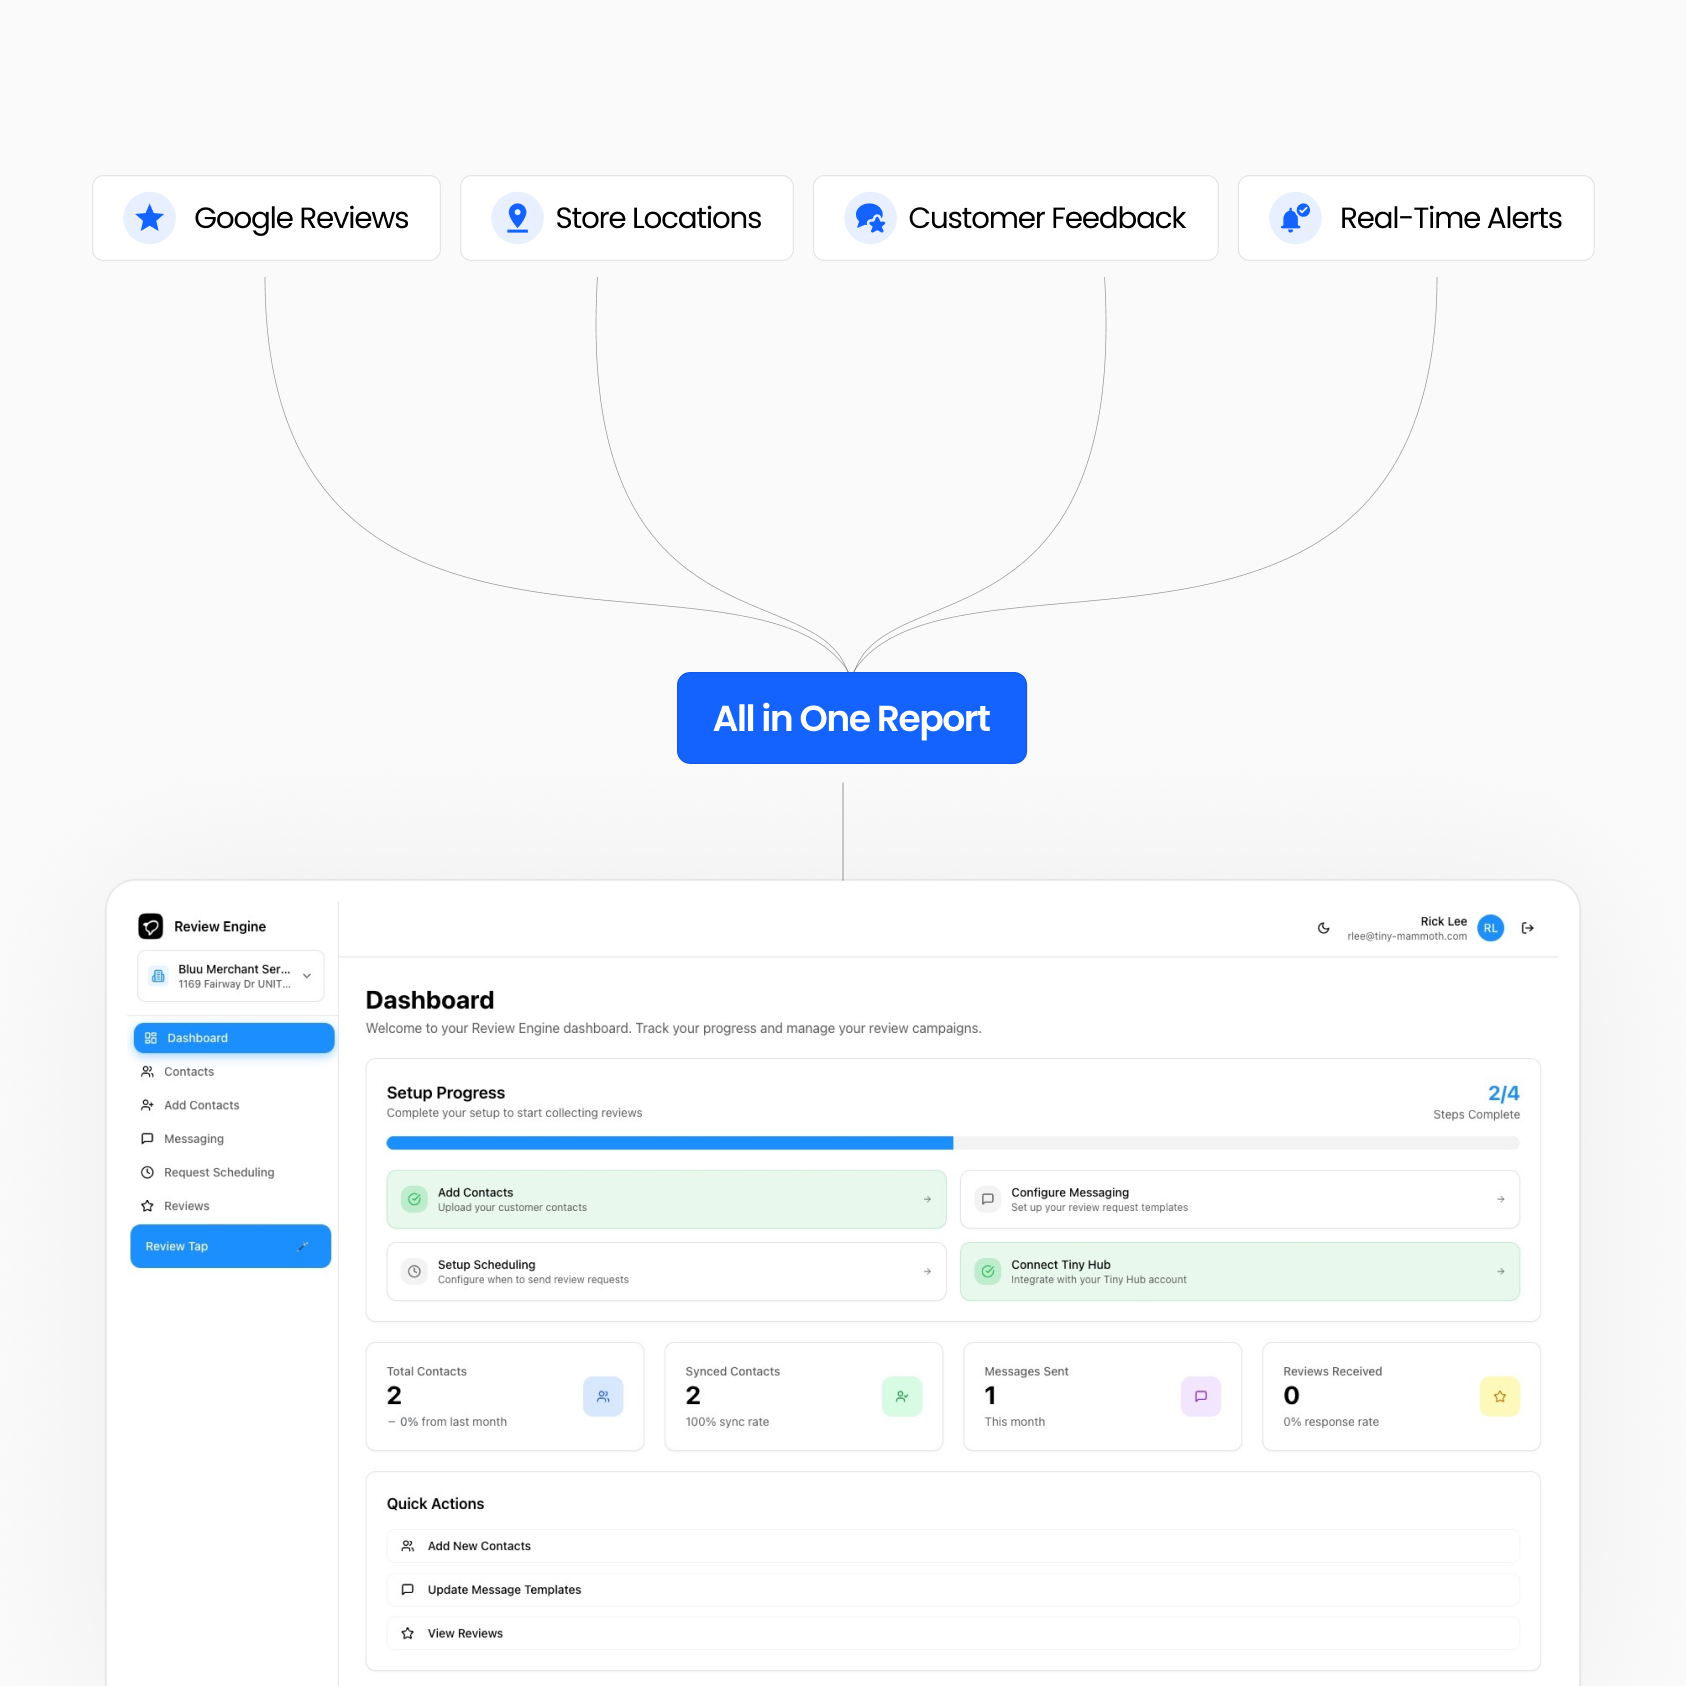This screenshot has width=1686, height=1686.
Task: Click the Dashboard page heading
Action: tap(430, 1000)
